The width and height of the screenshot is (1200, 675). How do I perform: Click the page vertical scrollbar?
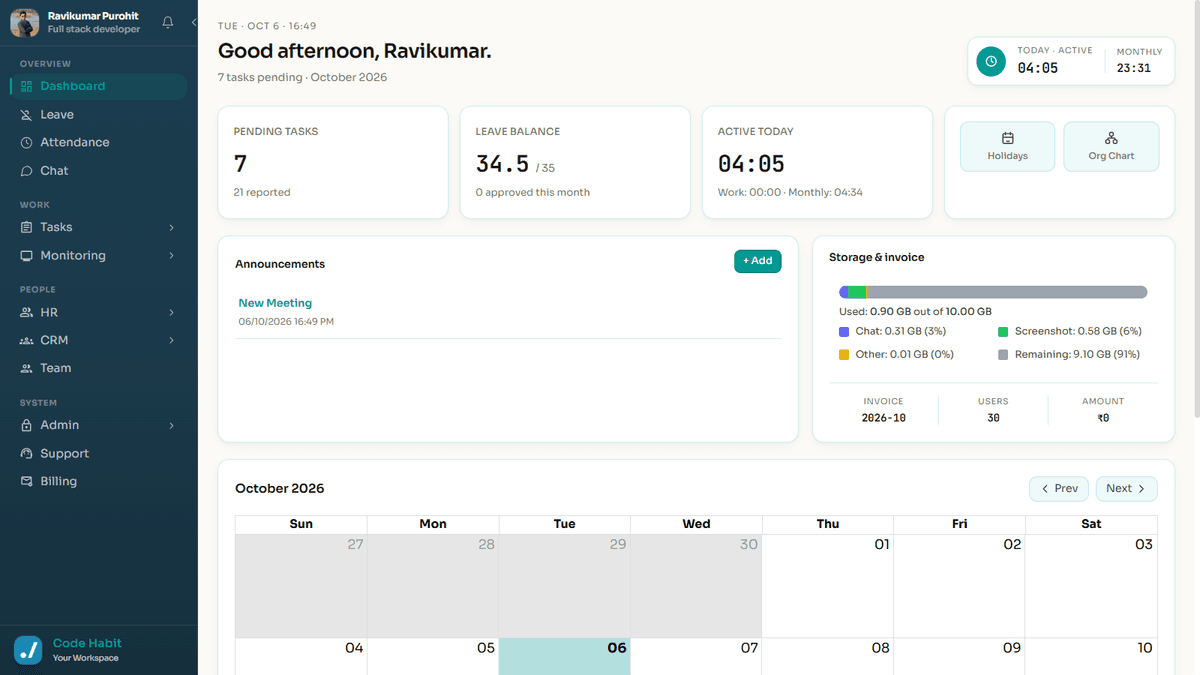coord(1196,210)
